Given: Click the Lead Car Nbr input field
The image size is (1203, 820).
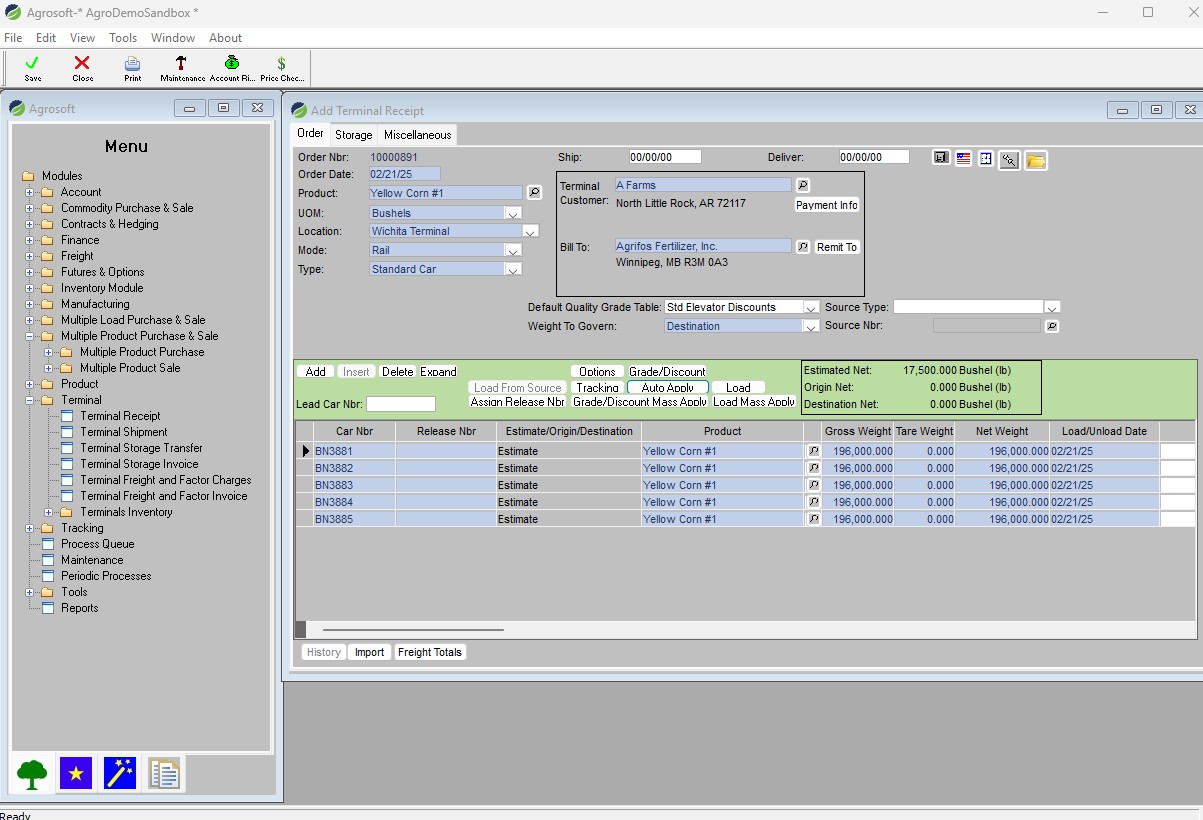Looking at the screenshot, I should pyautogui.click(x=401, y=404).
